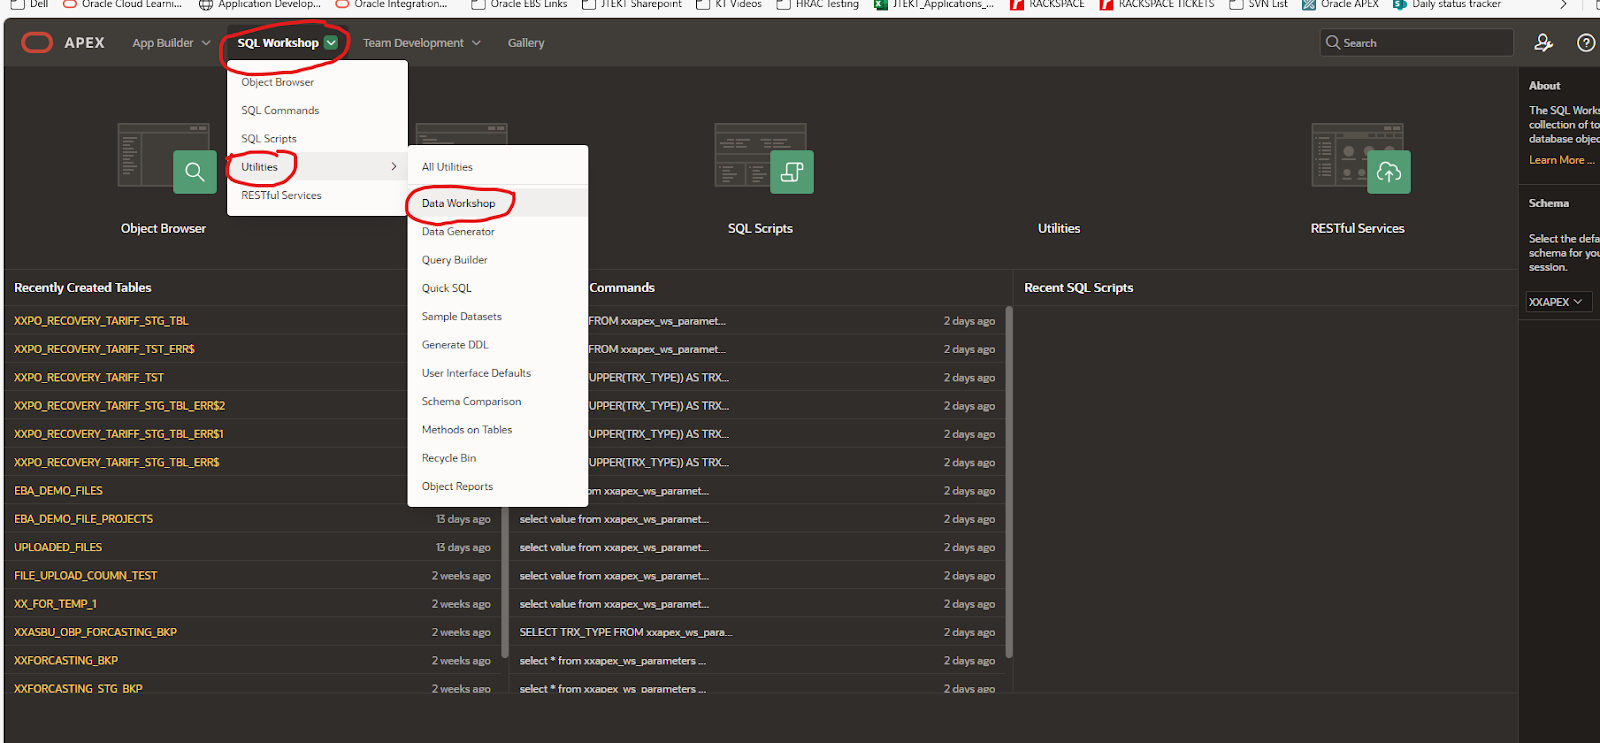Open table XXASBU_OBP_FORCASTING_BKP
Image resolution: width=1600 pixels, height=743 pixels.
[x=95, y=632]
